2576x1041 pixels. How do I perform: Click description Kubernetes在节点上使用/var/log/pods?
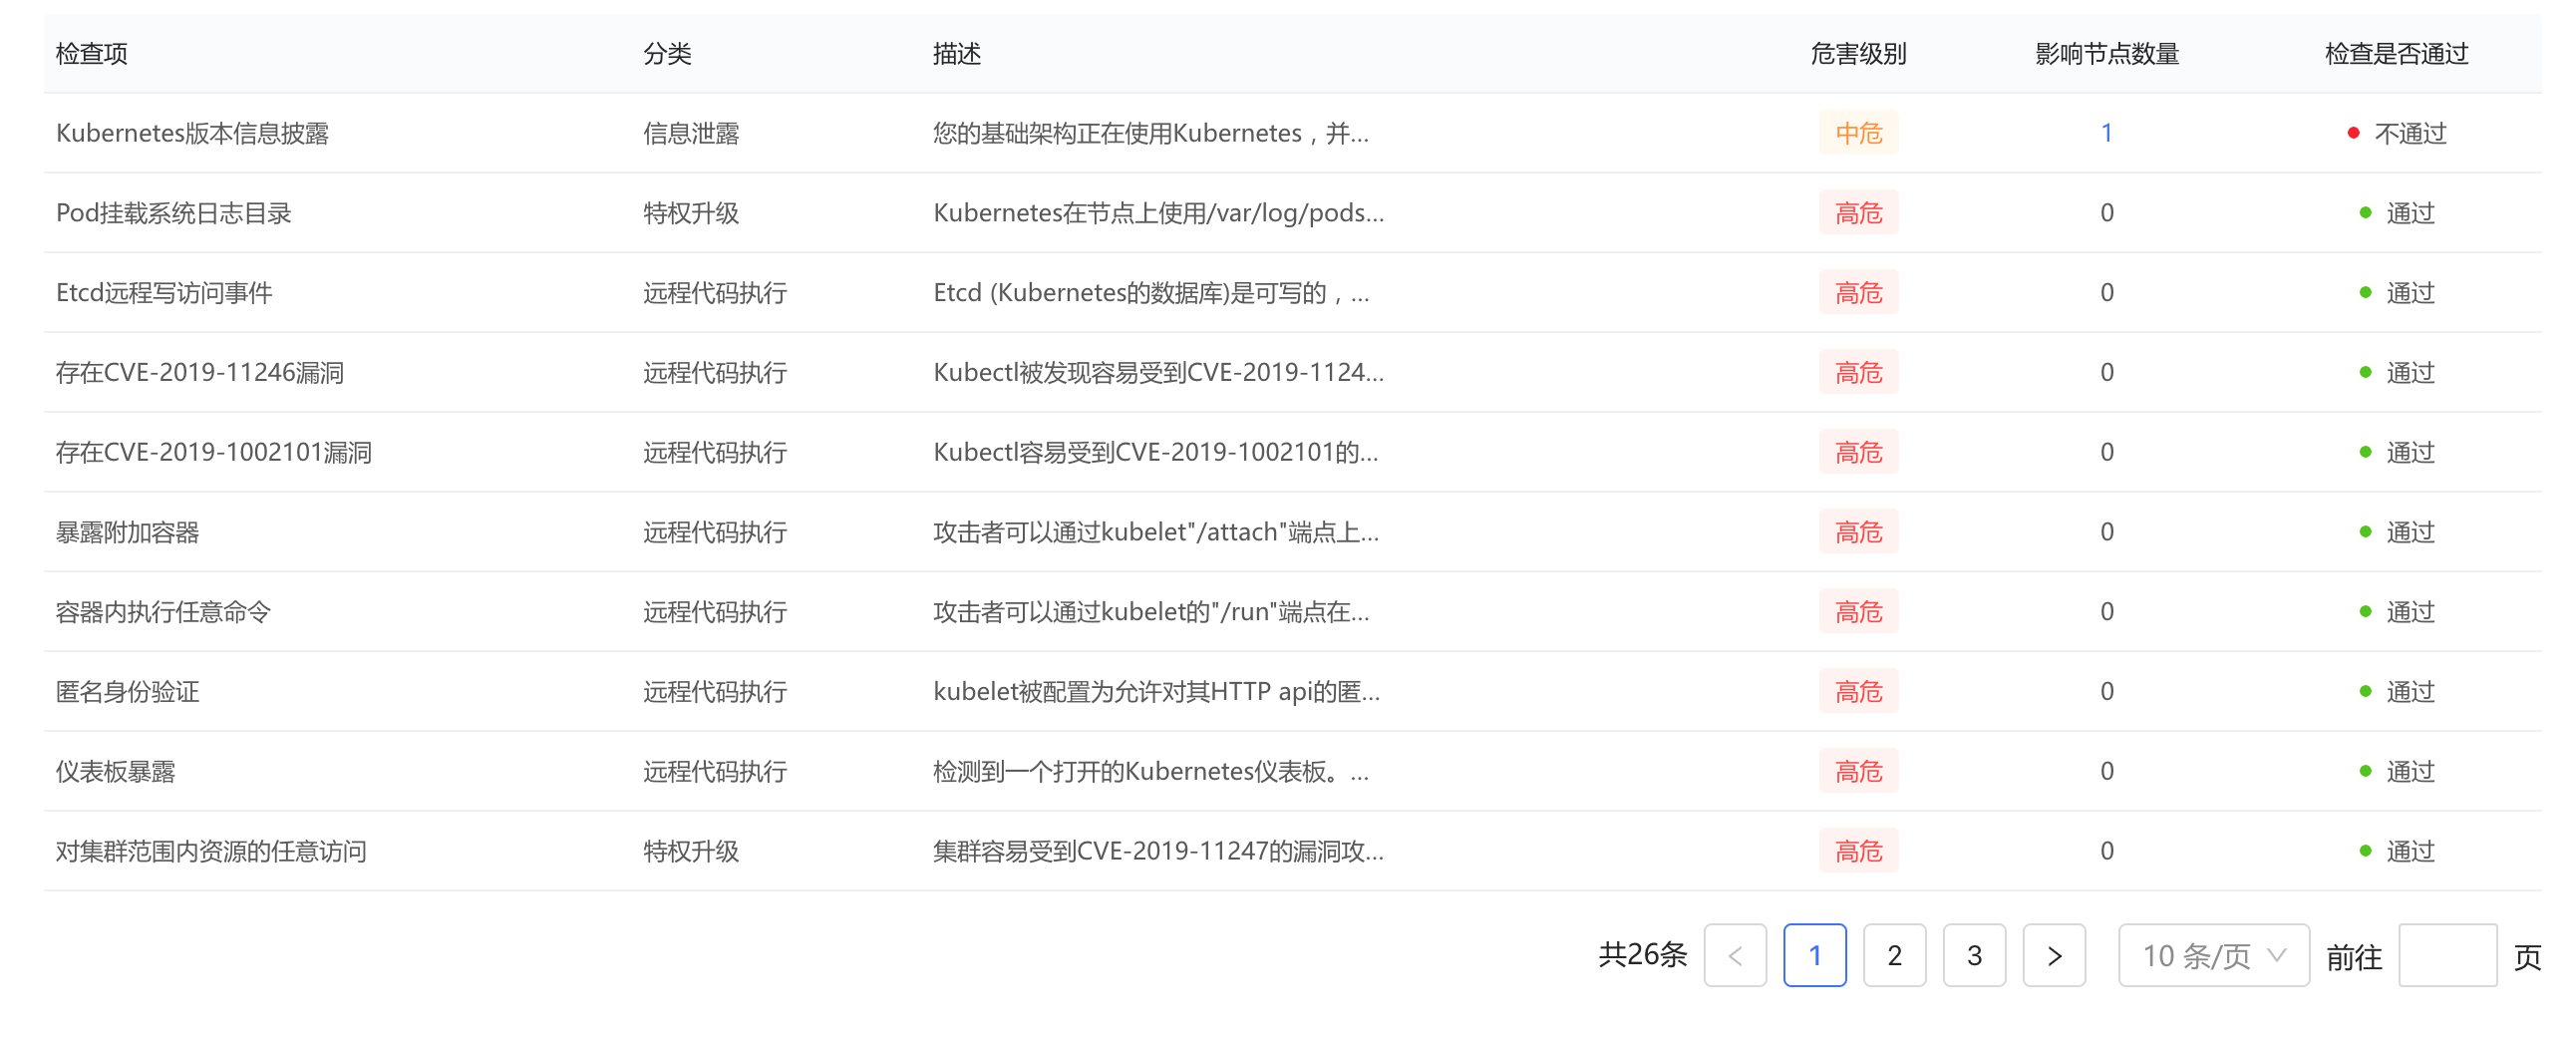tap(1158, 213)
